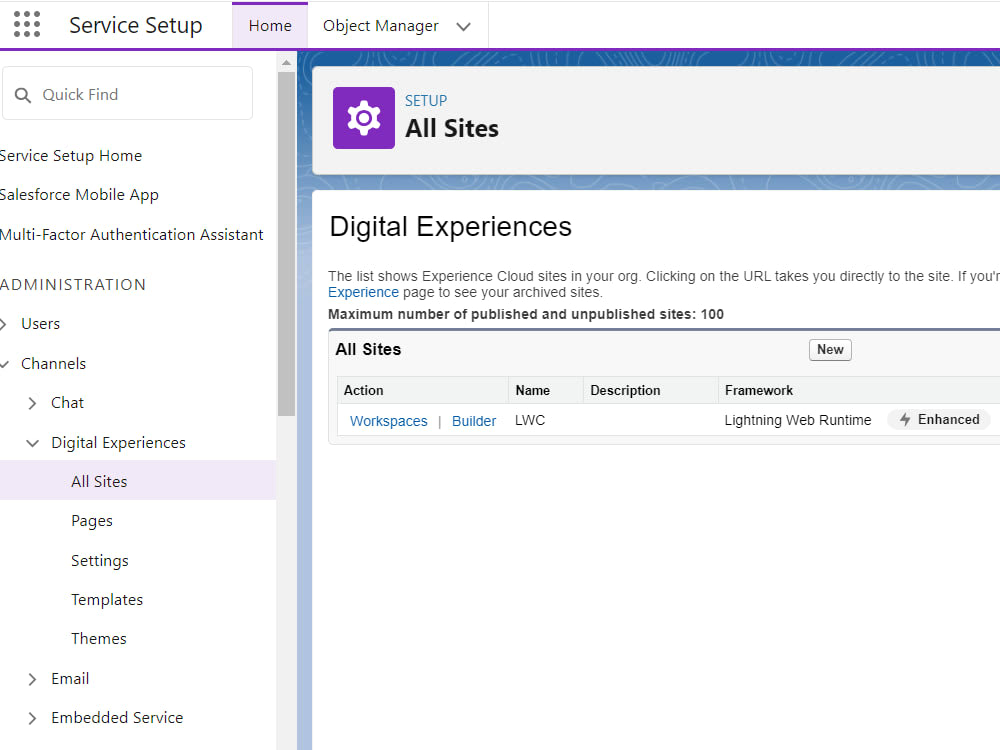Screen dimensions: 1000x750
Task: Click the Enhanced lightning badge
Action: (938, 420)
